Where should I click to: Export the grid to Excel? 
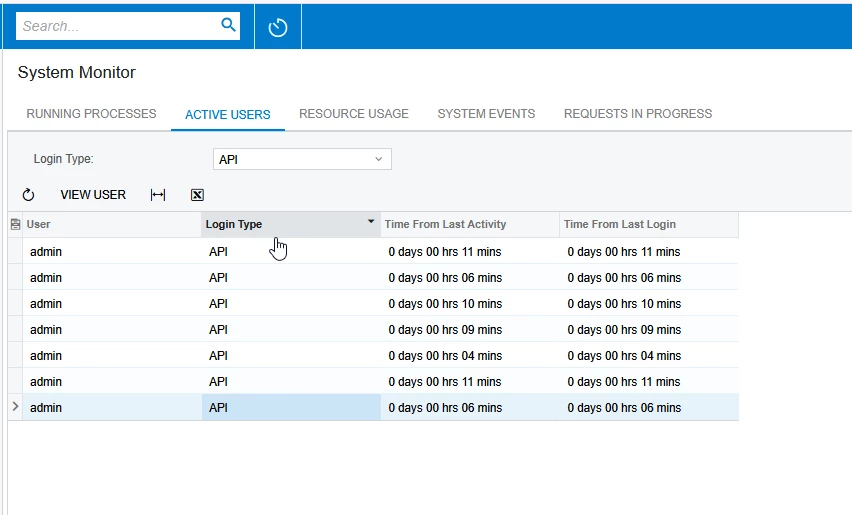coord(197,194)
